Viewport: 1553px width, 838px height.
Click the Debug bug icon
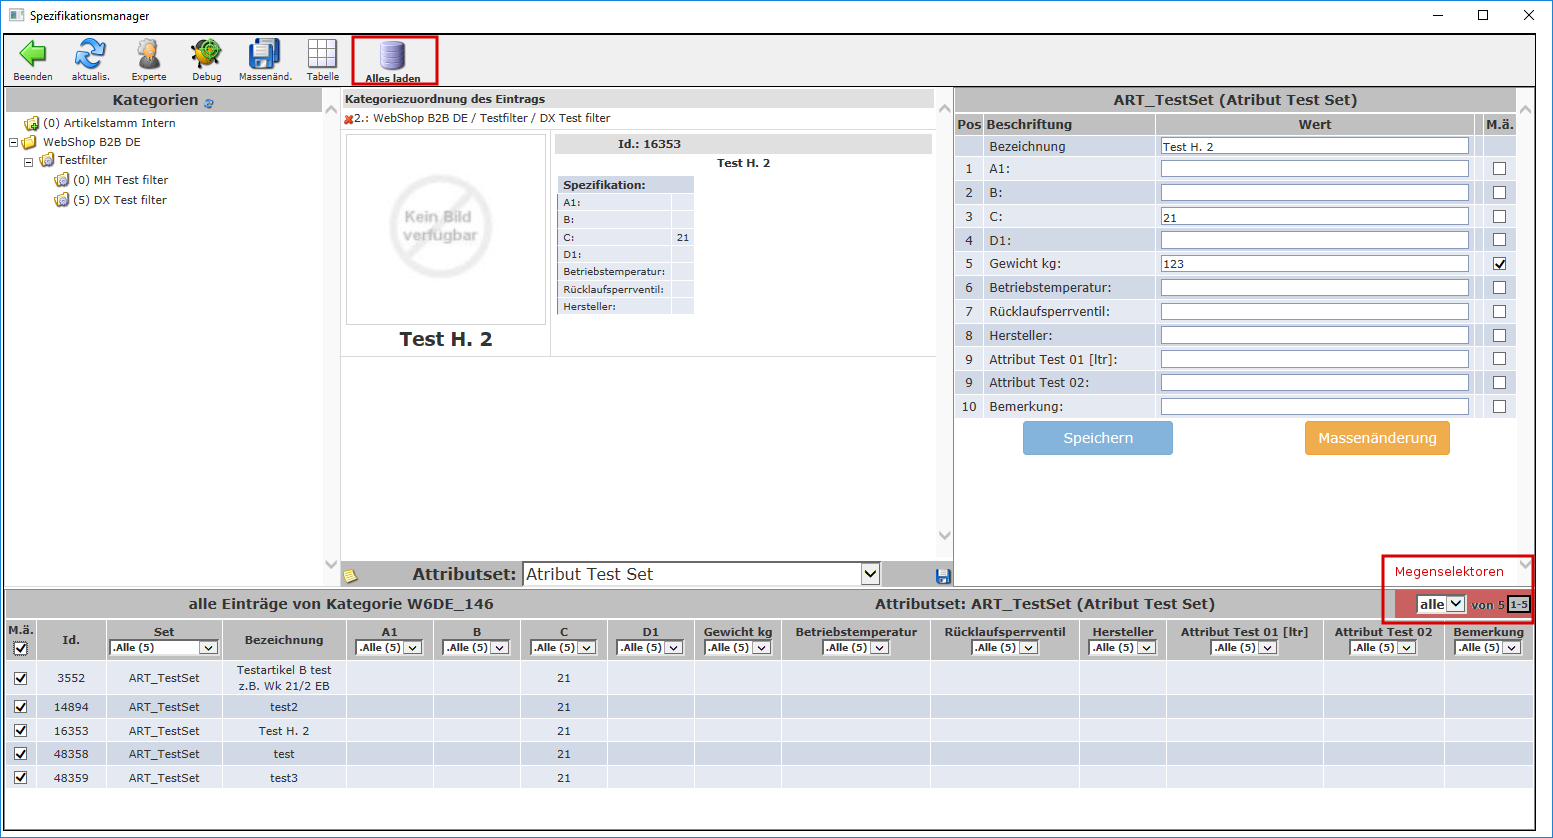click(x=207, y=54)
